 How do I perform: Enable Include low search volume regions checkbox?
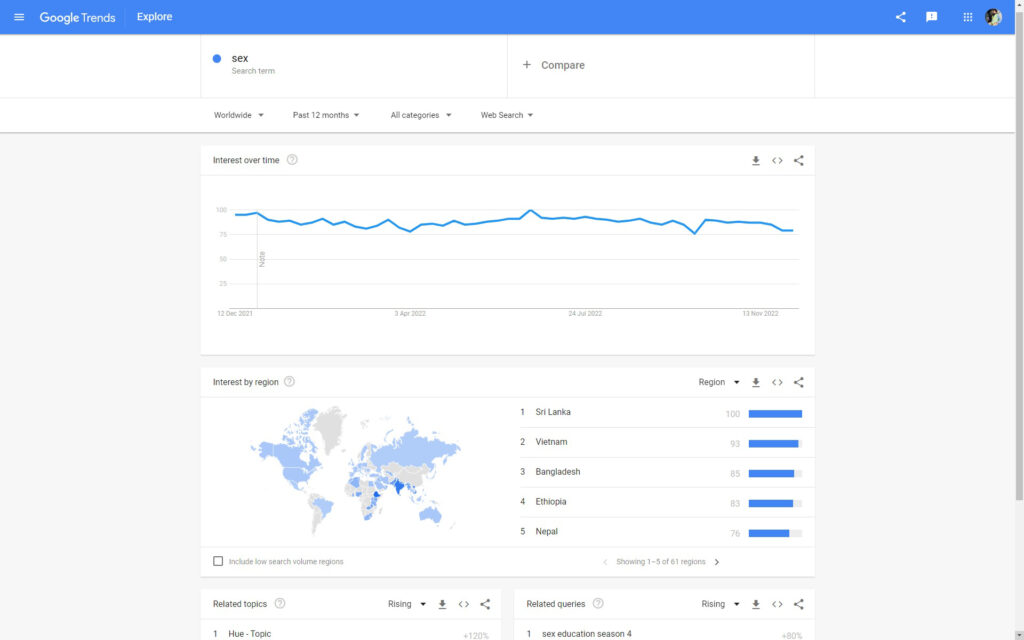tap(218, 562)
